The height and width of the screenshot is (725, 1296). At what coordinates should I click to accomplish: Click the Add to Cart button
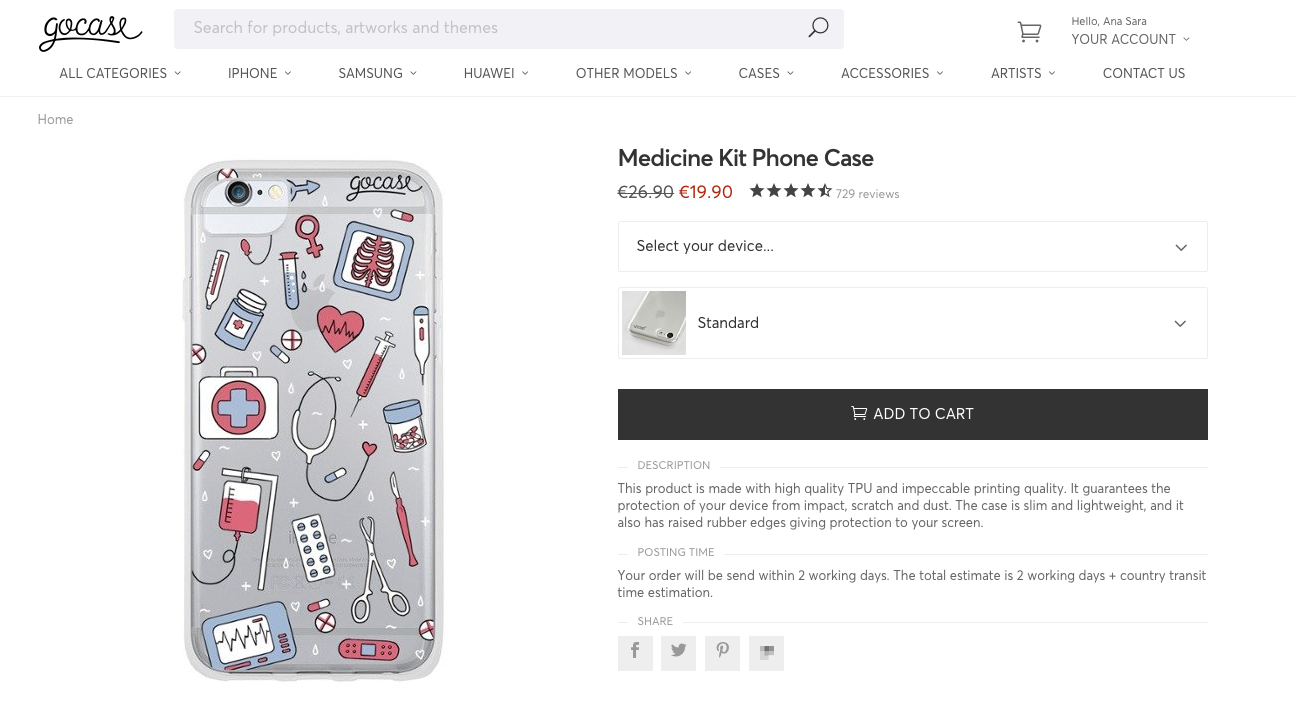(x=913, y=414)
